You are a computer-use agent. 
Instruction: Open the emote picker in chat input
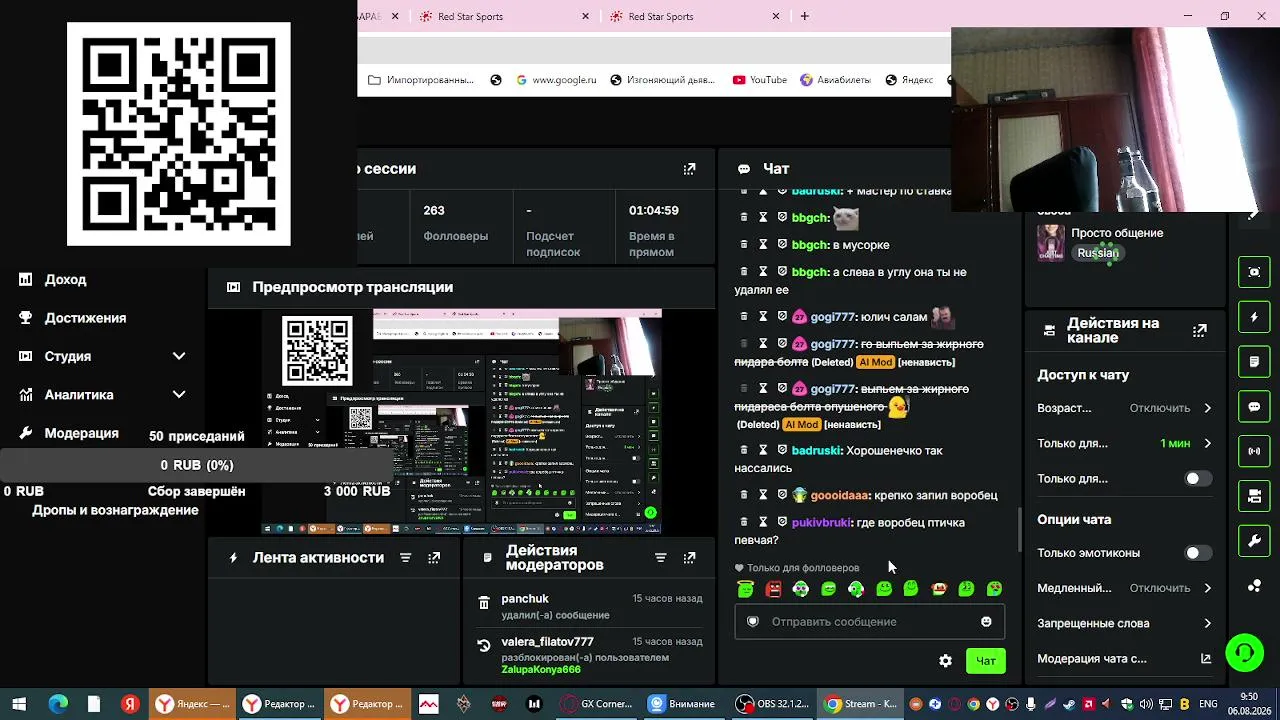coord(986,622)
